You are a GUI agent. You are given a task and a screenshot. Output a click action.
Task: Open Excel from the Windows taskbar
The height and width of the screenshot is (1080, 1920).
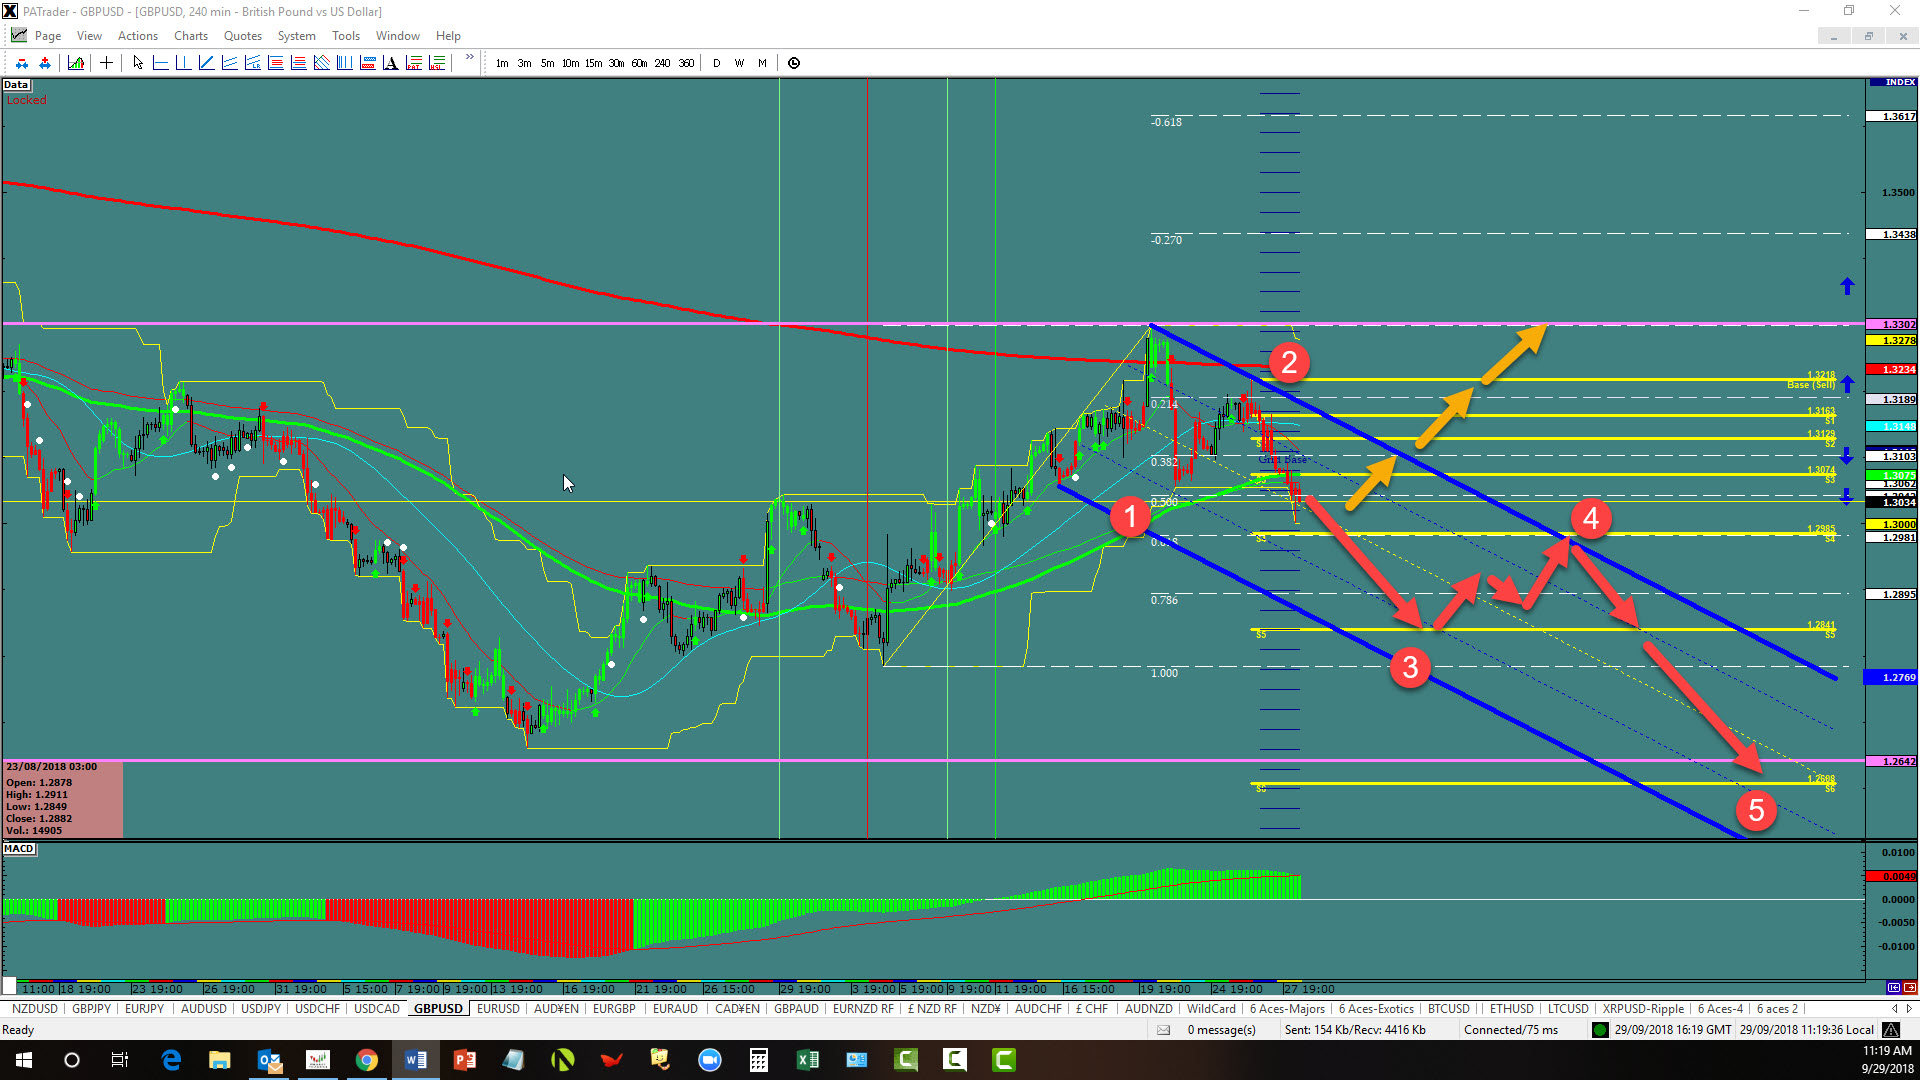(x=807, y=1060)
